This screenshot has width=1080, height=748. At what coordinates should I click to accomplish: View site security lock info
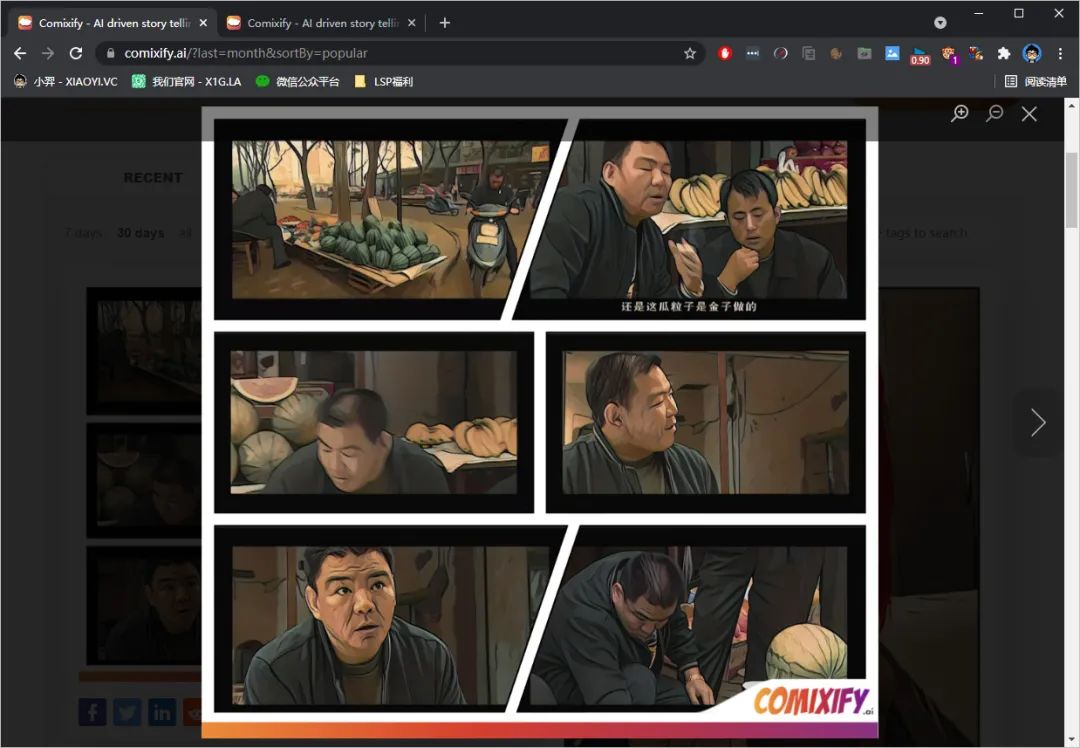coord(110,53)
